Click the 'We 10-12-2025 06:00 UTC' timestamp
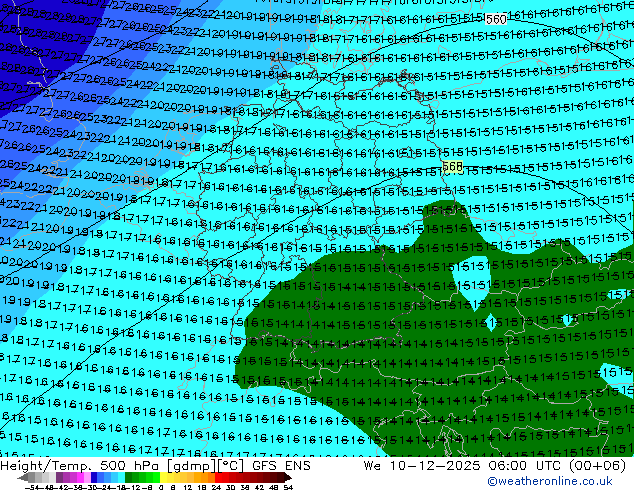 (x=464, y=466)
